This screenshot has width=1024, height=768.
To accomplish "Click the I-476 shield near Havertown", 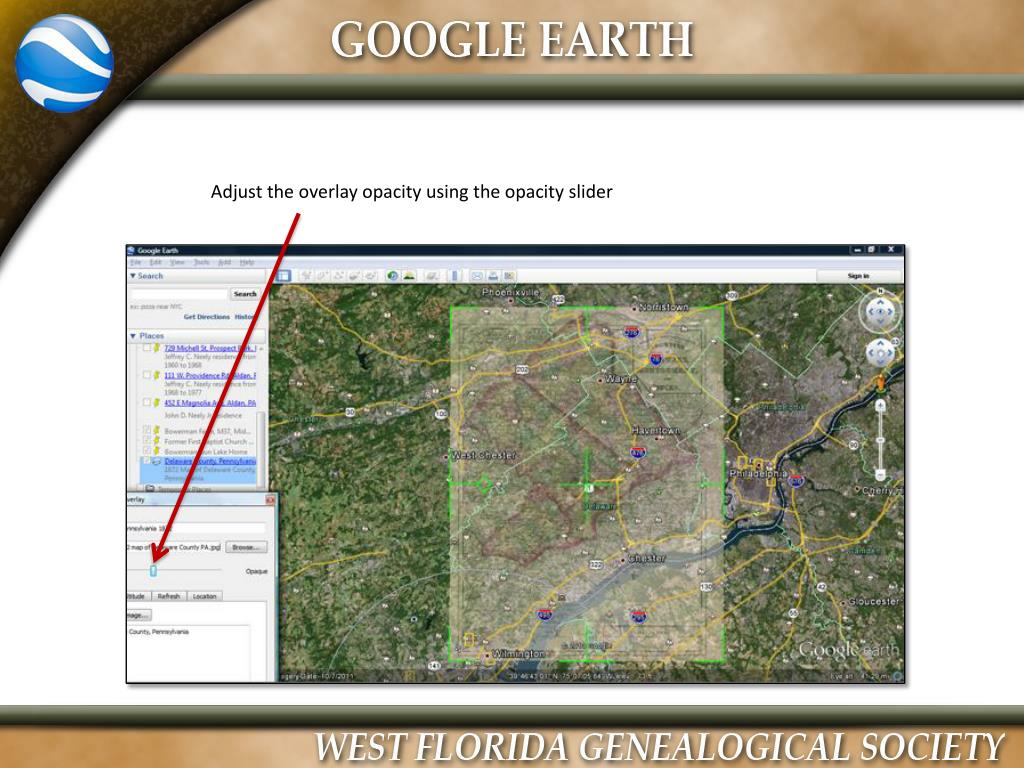I will [x=638, y=452].
